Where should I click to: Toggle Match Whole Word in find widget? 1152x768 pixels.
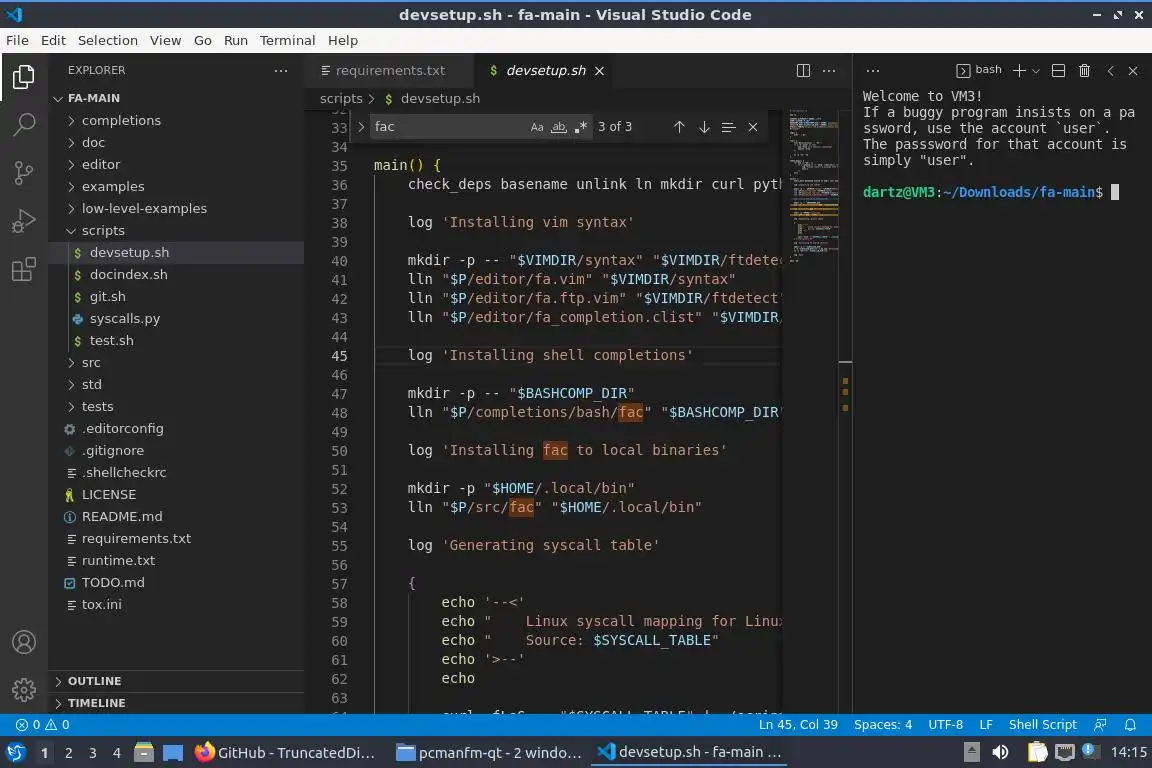[x=559, y=127]
